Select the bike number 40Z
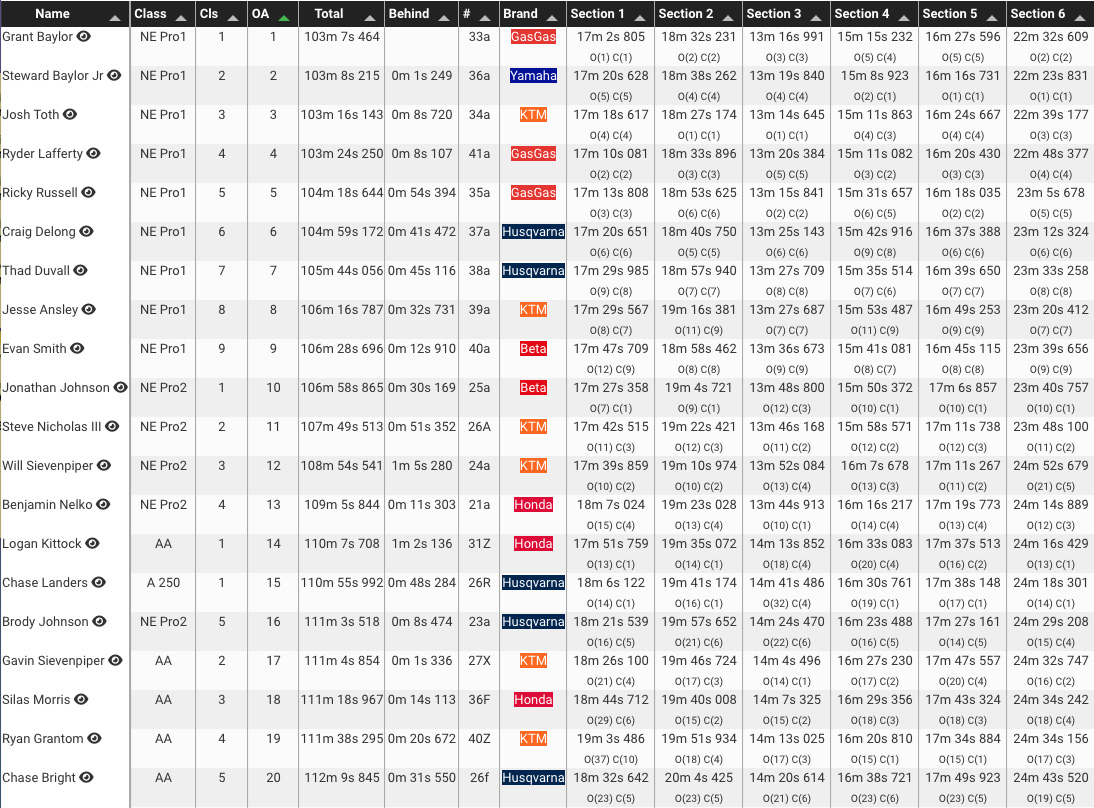 click(479, 738)
